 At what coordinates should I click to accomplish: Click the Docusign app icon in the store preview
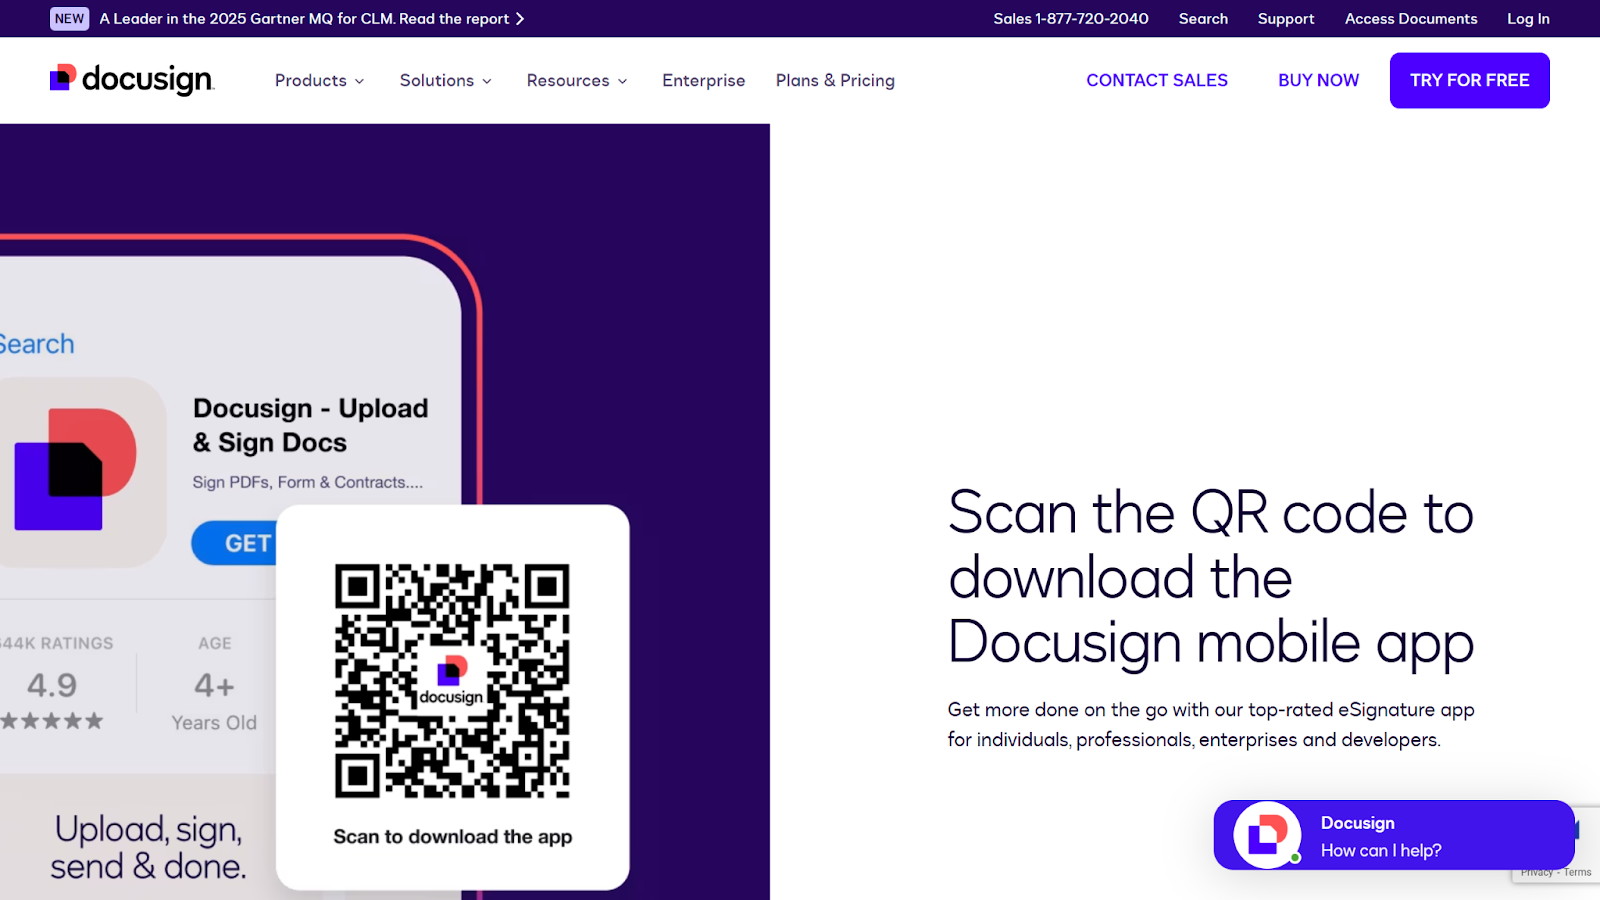pos(84,473)
